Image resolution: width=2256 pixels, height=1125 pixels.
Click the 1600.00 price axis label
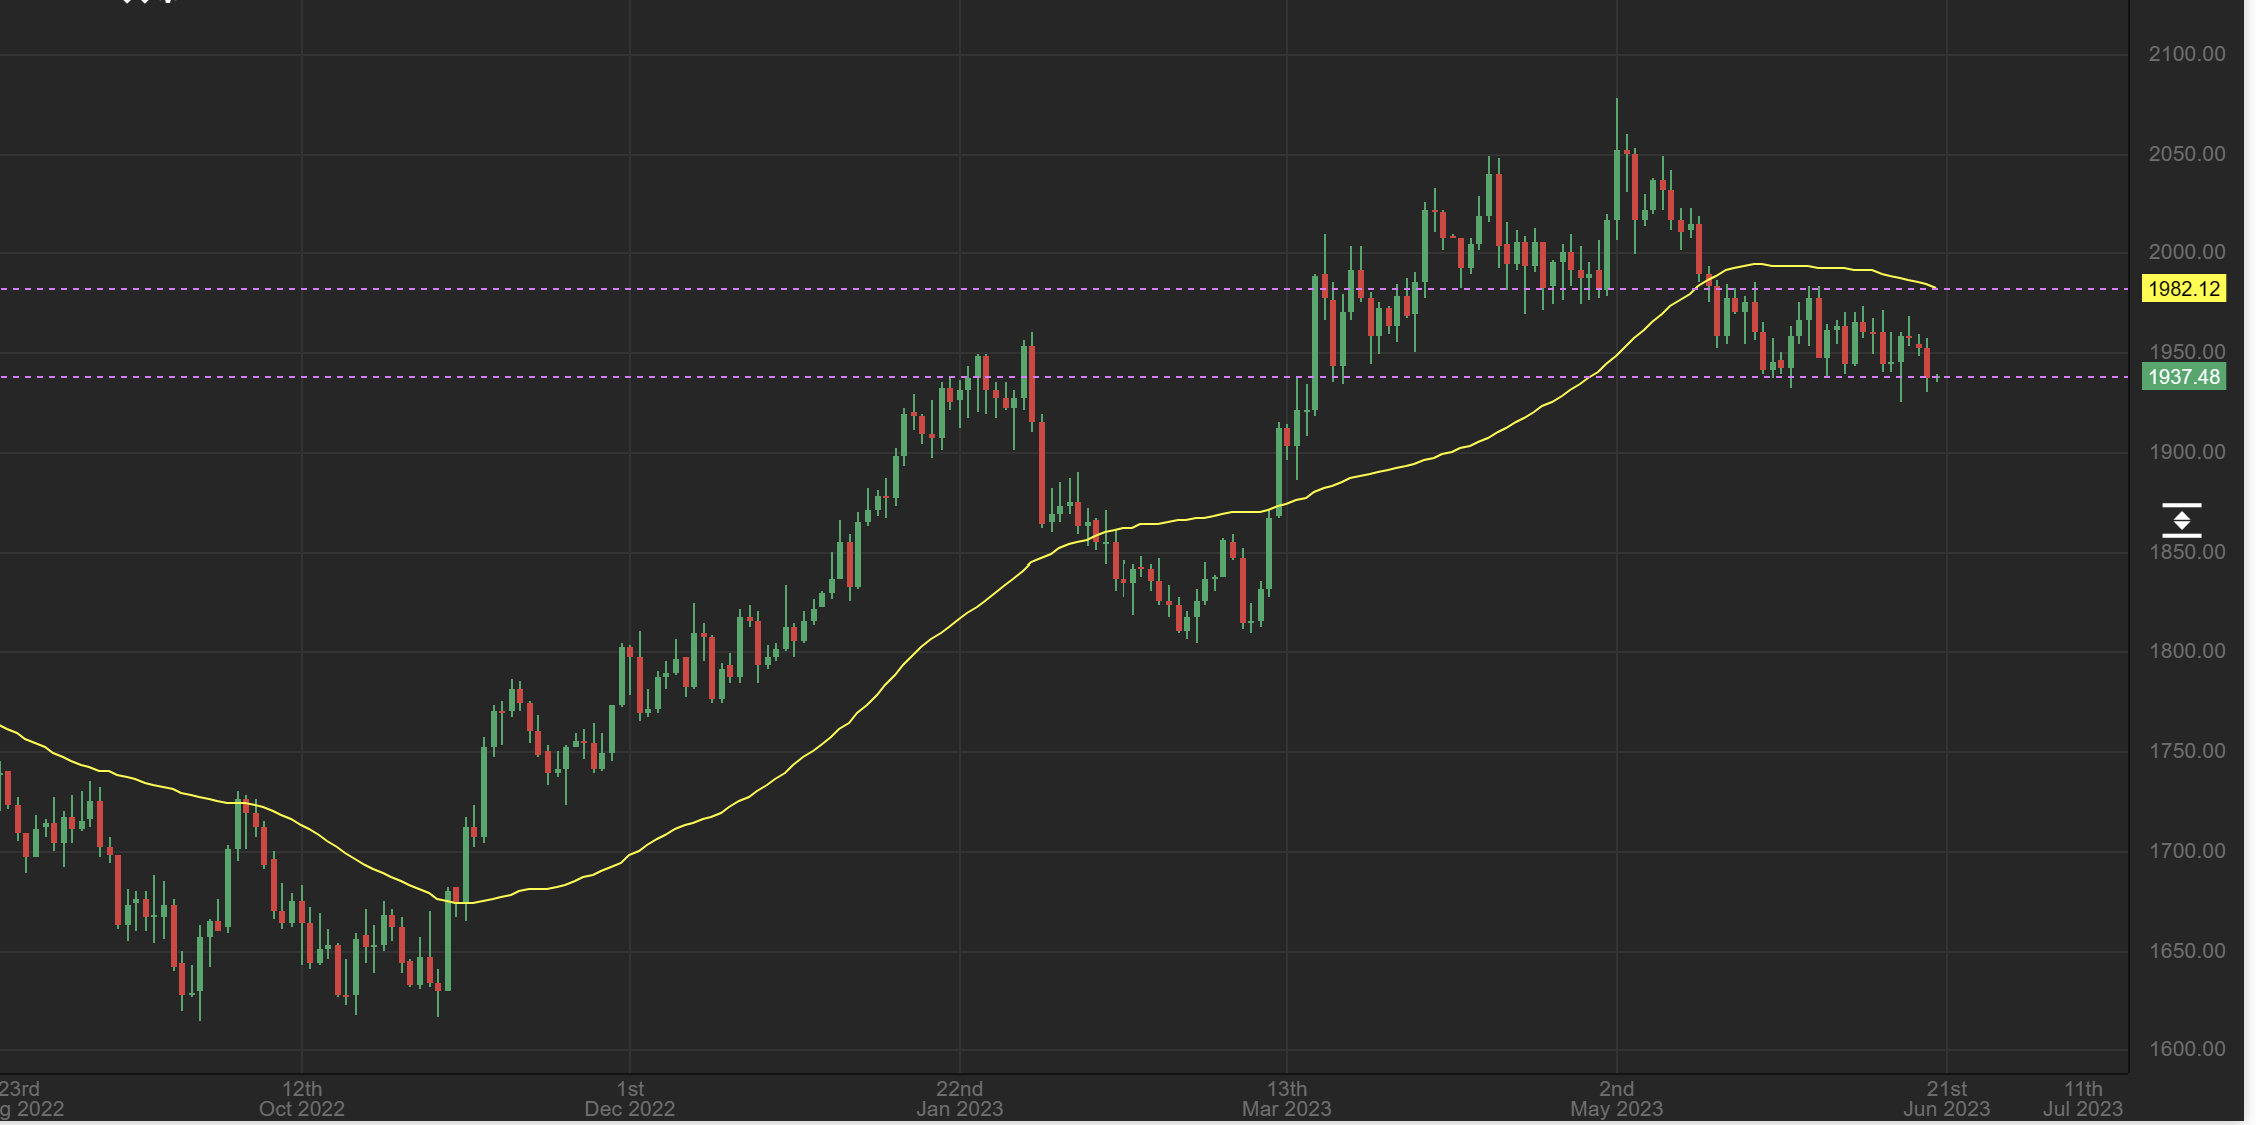point(2187,1049)
